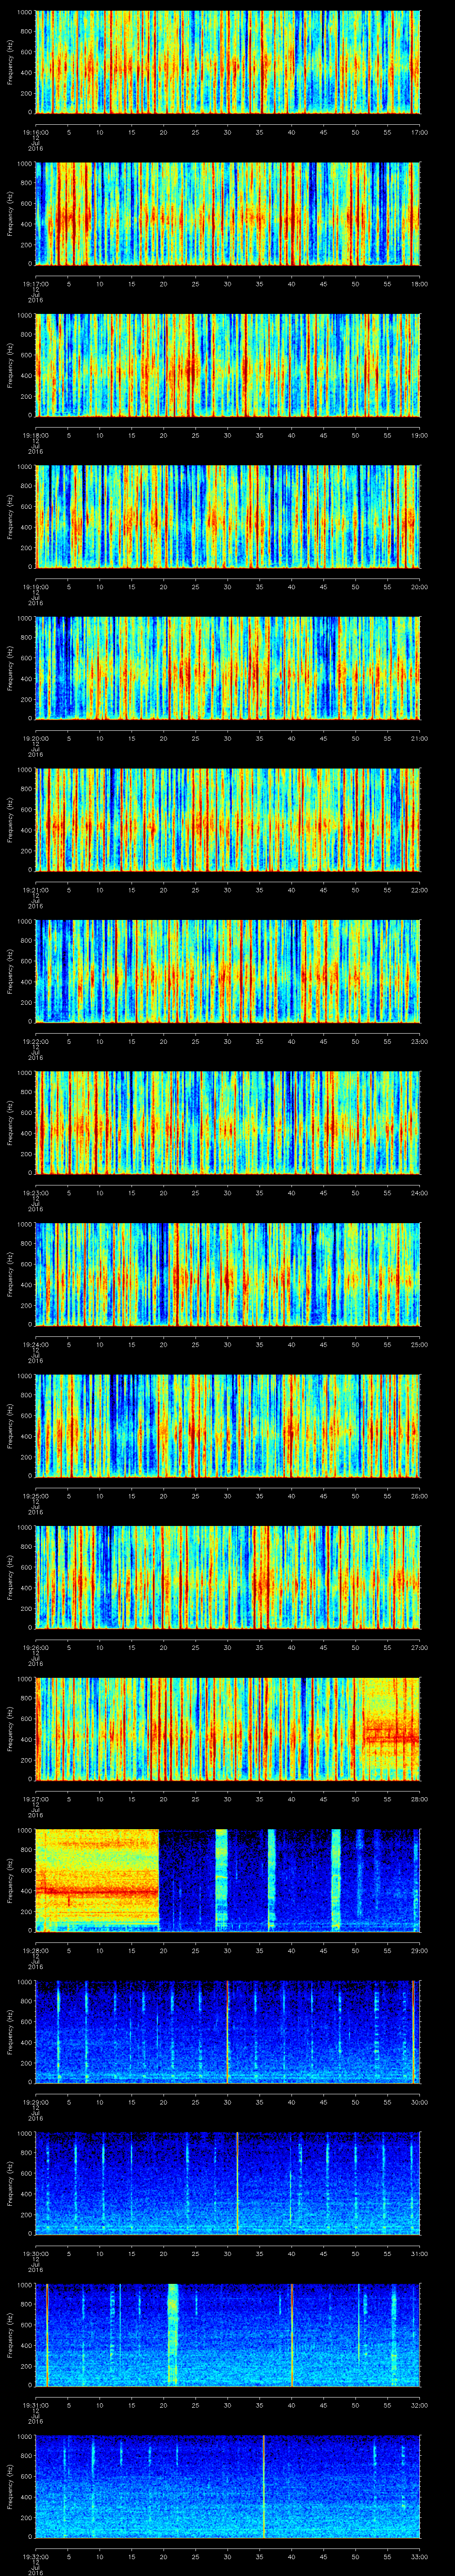Click 'Frequency (Hz)' axis title of the 19:16:00 panel

coord(10,62)
